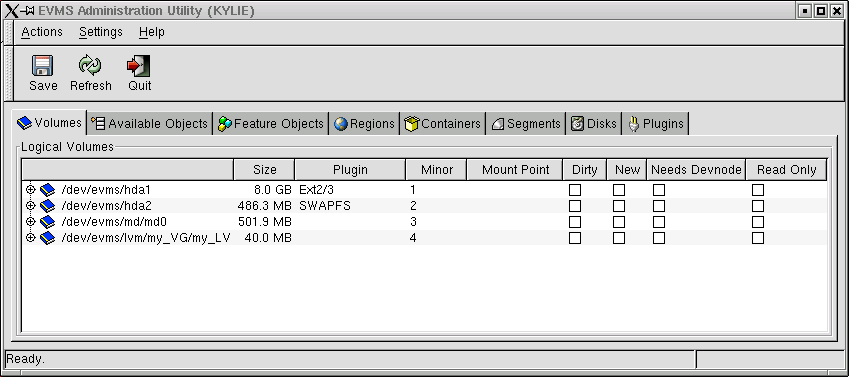The width and height of the screenshot is (849, 377).
Task: Click the Save floppy disk icon
Action: coord(42,66)
